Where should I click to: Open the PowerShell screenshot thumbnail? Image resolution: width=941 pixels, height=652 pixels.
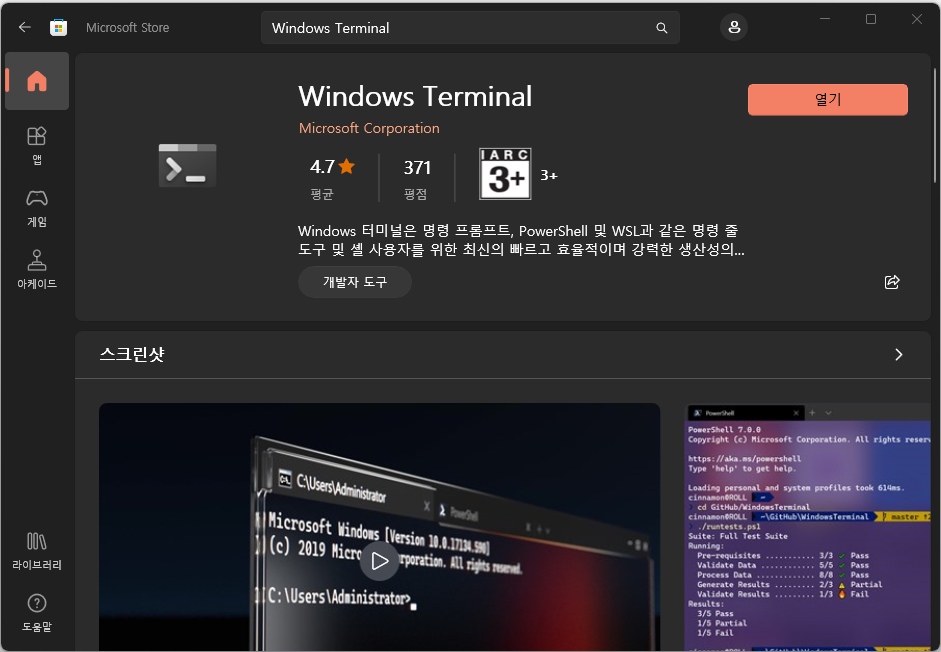click(x=807, y=527)
